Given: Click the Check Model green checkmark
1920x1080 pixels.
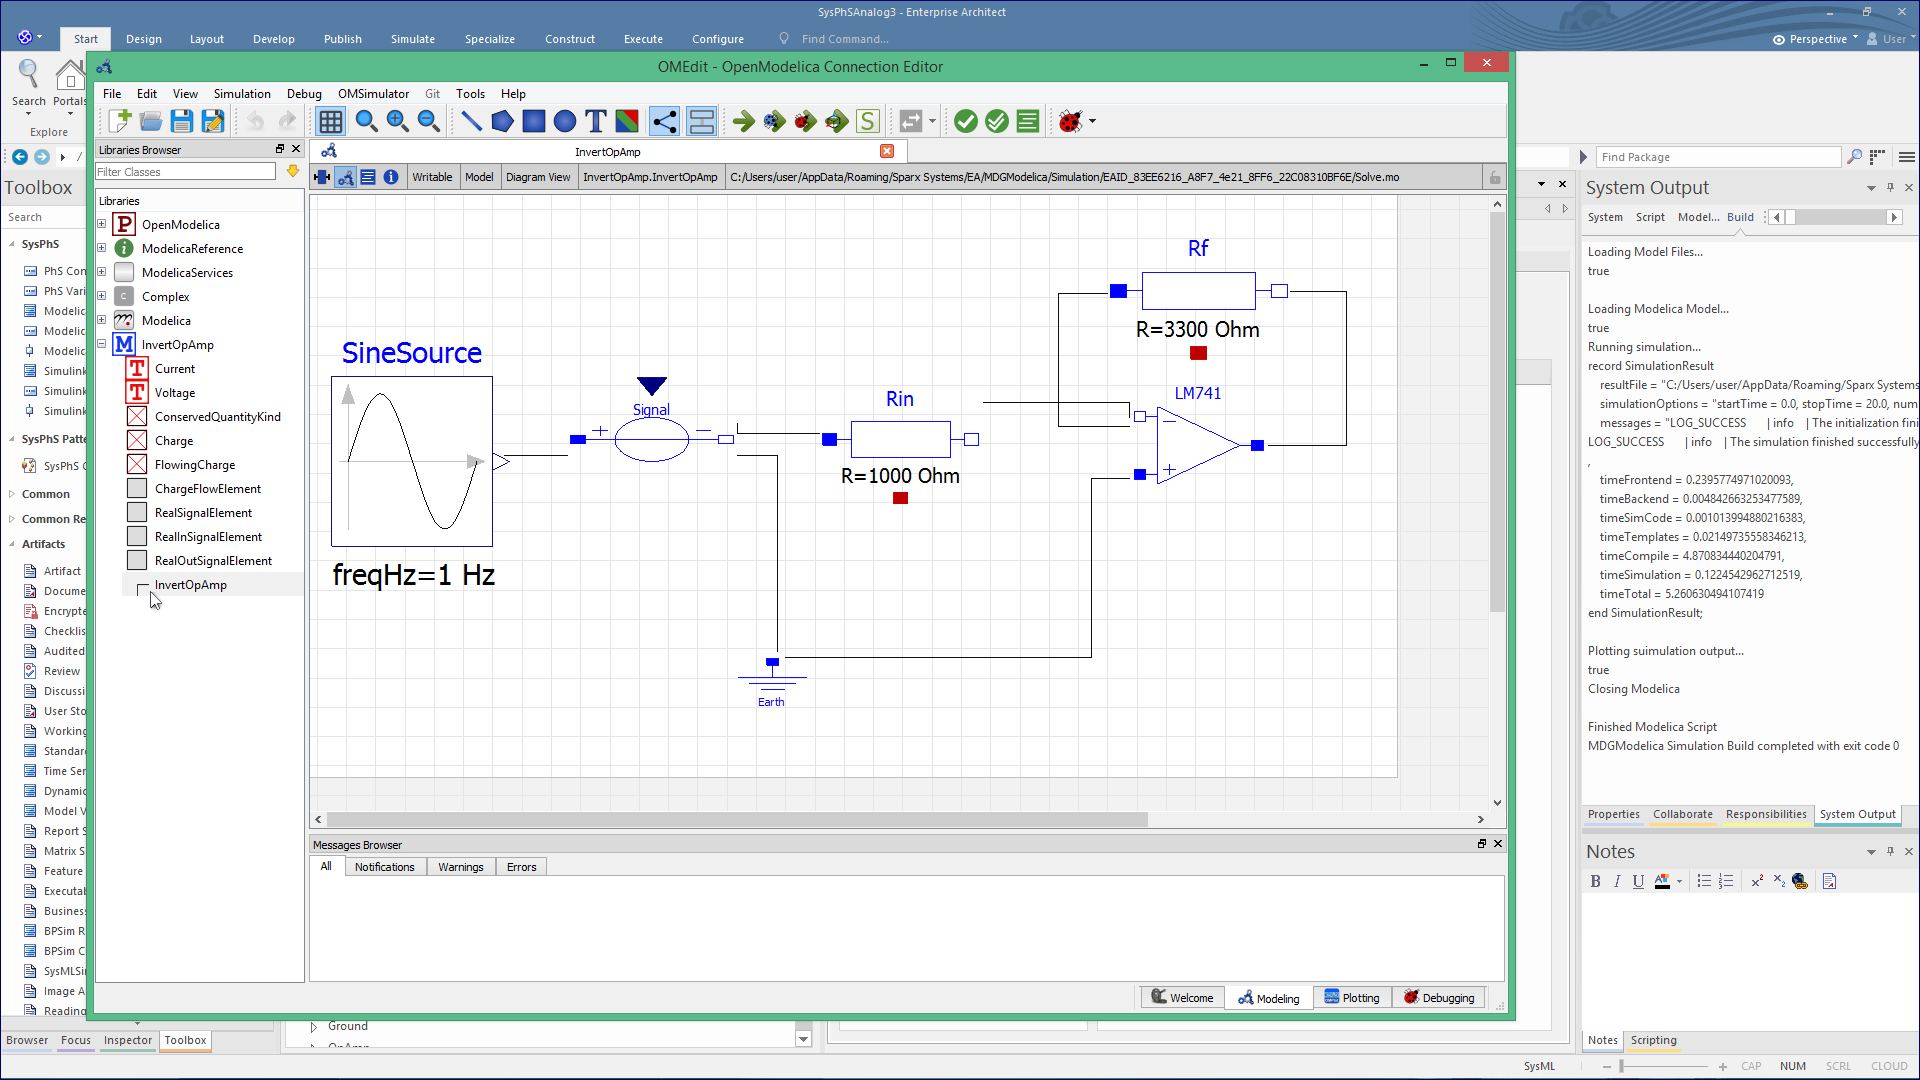Looking at the screenshot, I should coord(965,121).
